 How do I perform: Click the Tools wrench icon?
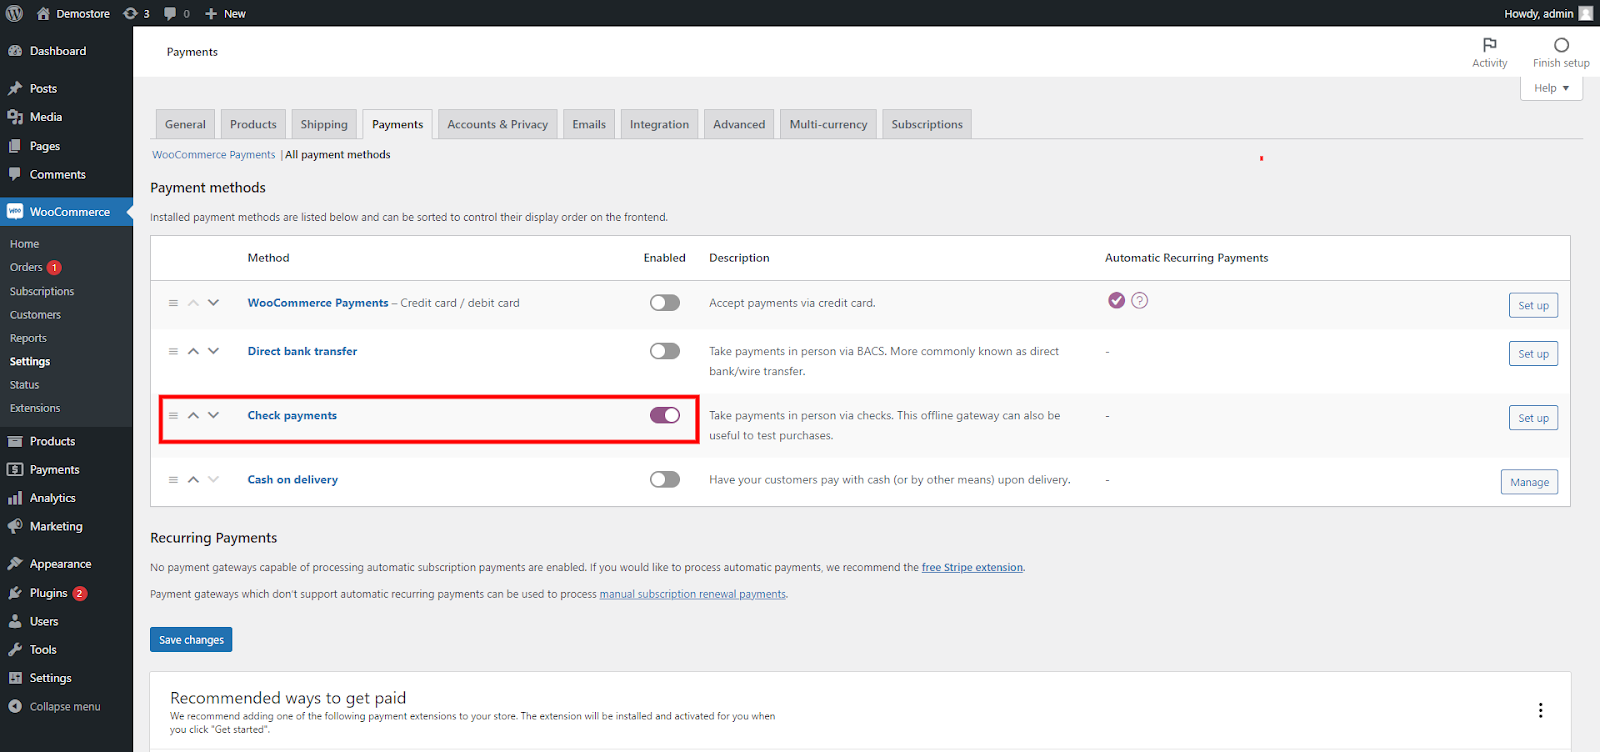15,649
